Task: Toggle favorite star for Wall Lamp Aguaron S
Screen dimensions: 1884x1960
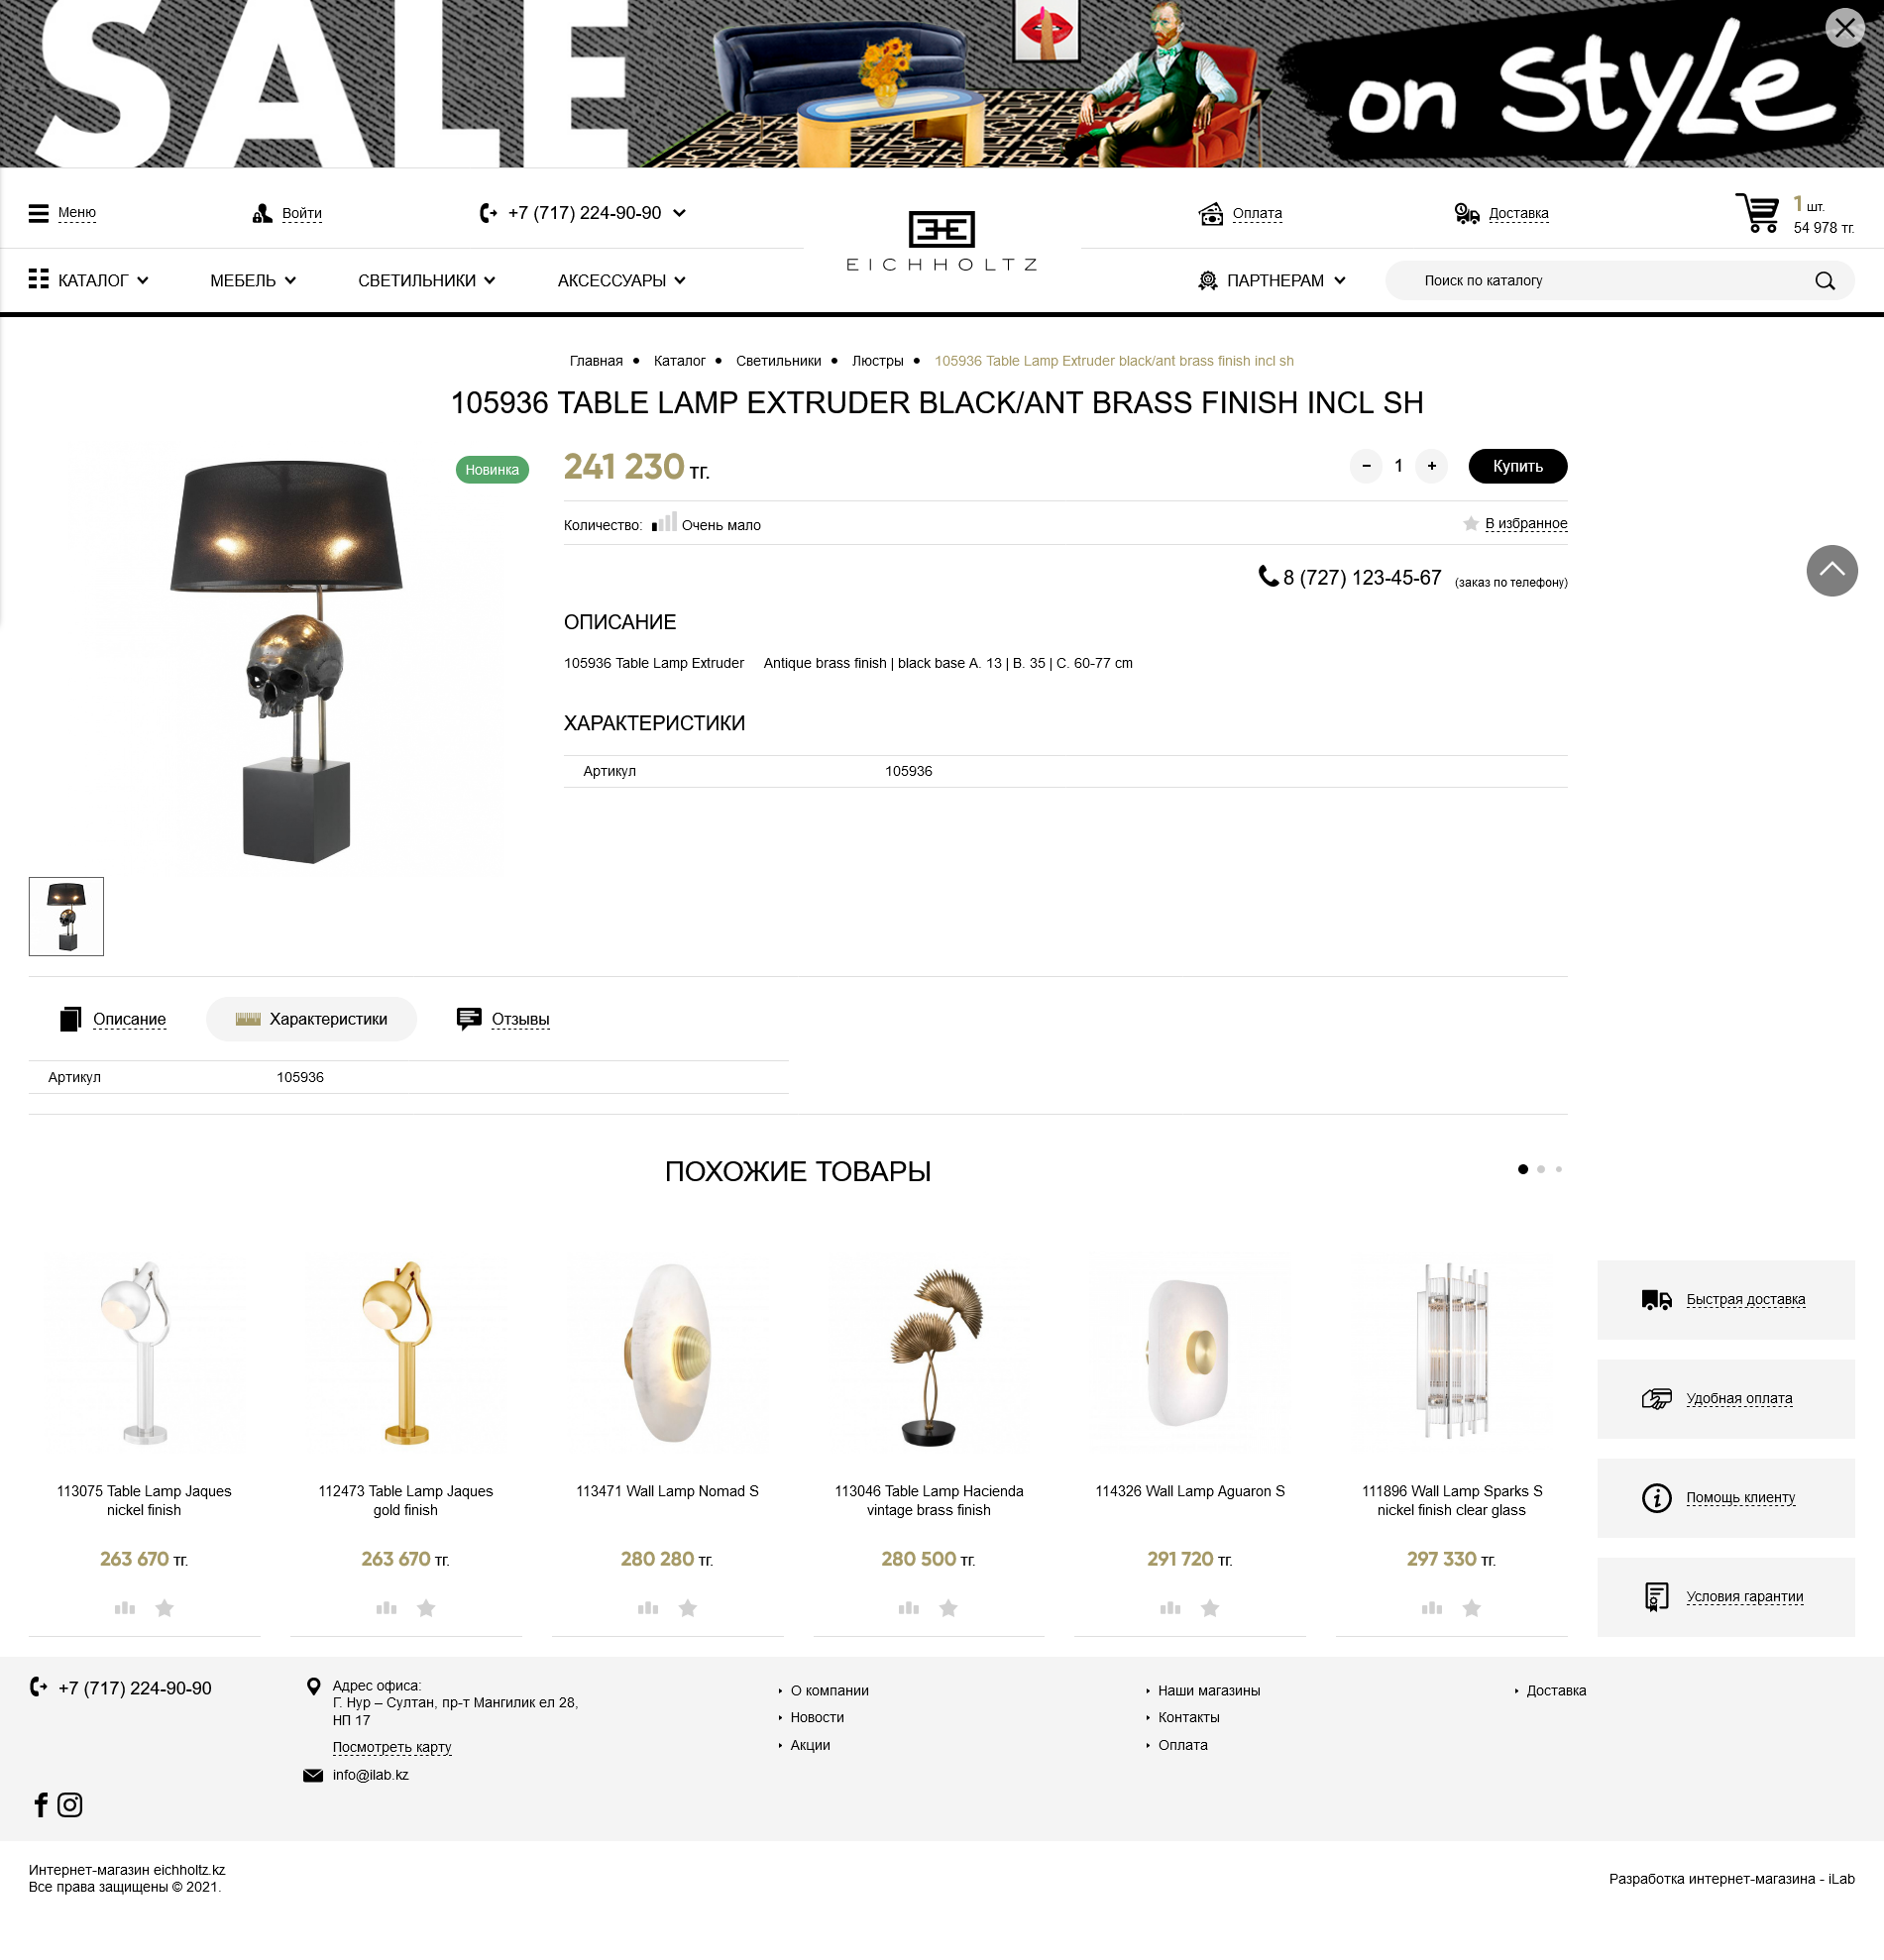Action: (x=1210, y=1608)
